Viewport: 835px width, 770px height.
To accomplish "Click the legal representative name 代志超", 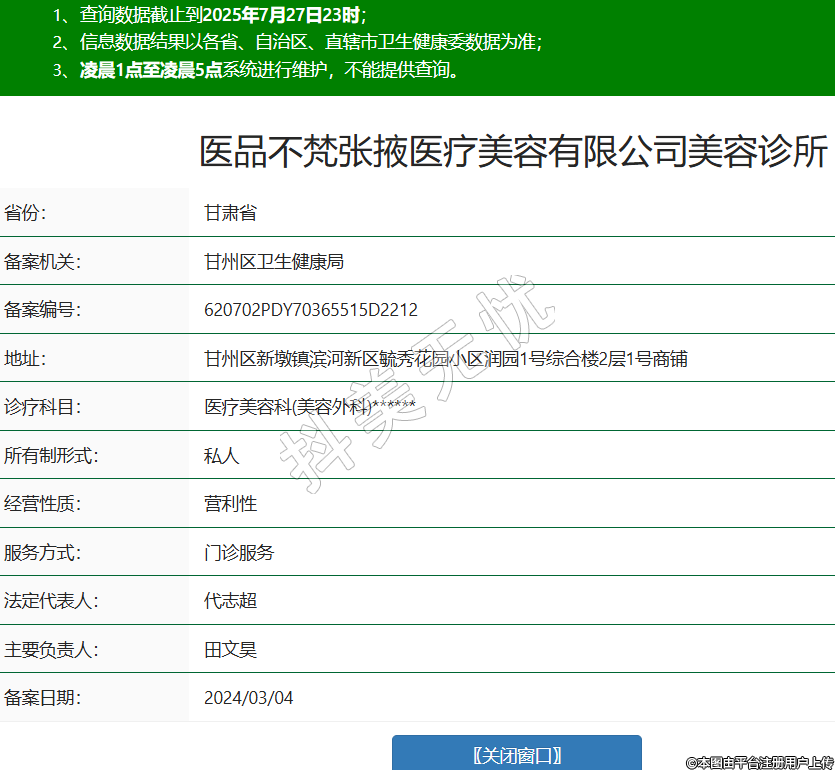I will click(230, 601).
